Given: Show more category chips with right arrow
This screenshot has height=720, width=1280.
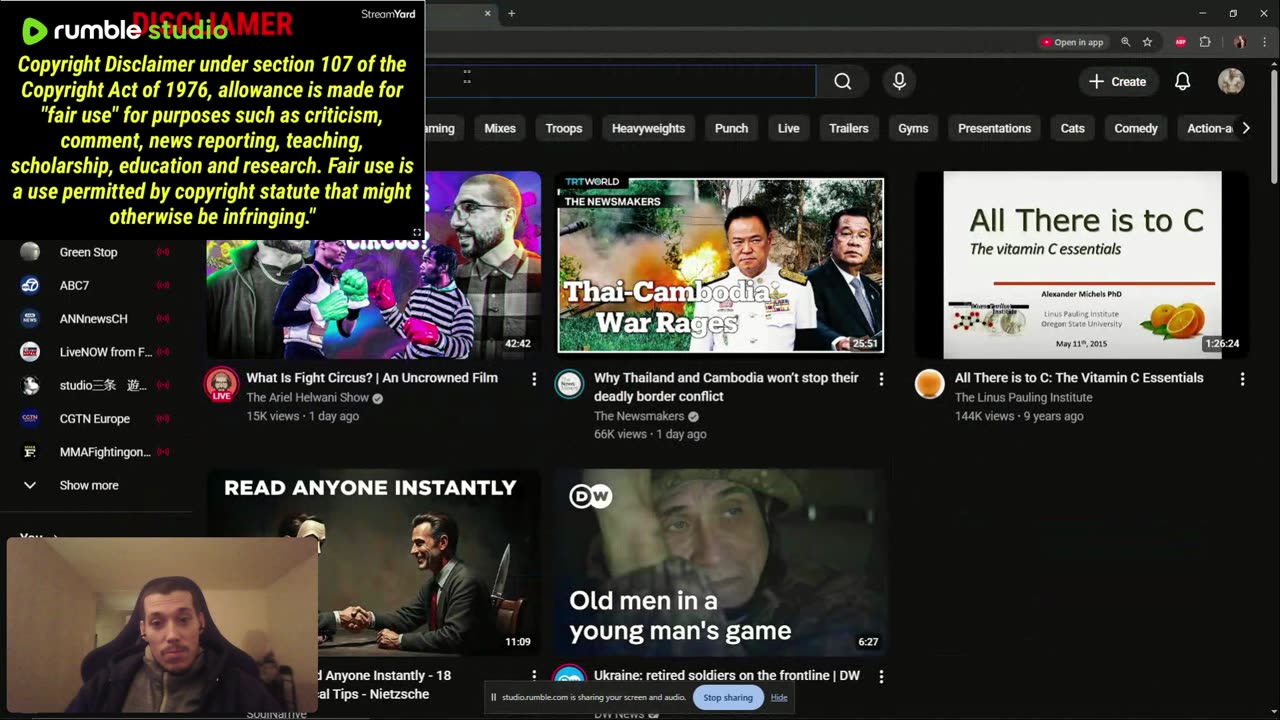Looking at the screenshot, I should [1245, 128].
